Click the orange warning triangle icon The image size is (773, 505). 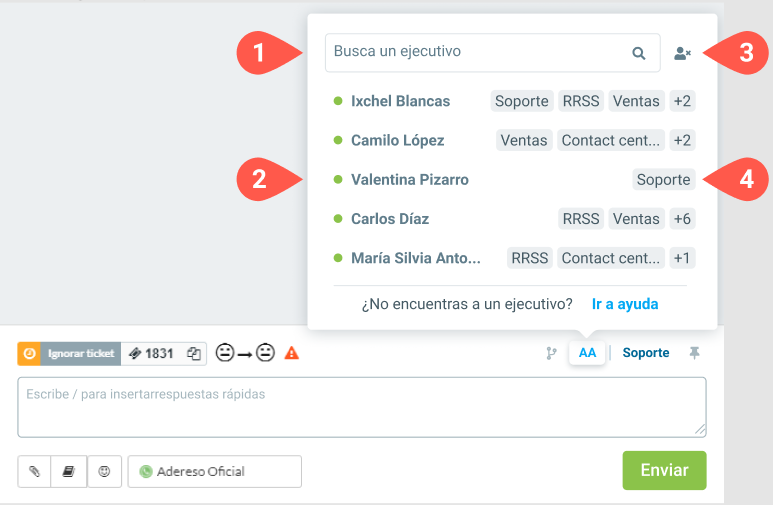coord(292,353)
